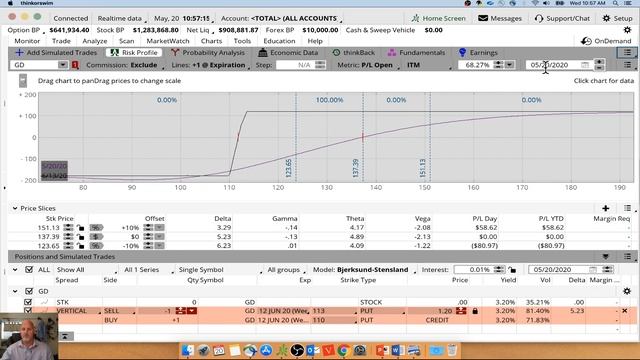The width and height of the screenshot is (640, 360).
Task: Remove the VERTICAL simulated trade with X
Action: pos(624,311)
